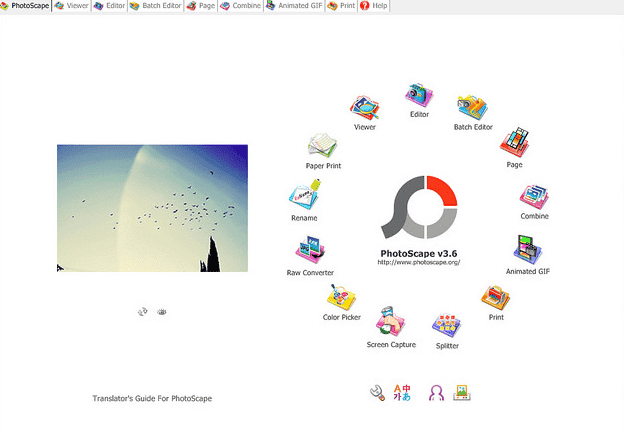Click the Print icon in the circle
The image size is (624, 432).
tap(496, 298)
